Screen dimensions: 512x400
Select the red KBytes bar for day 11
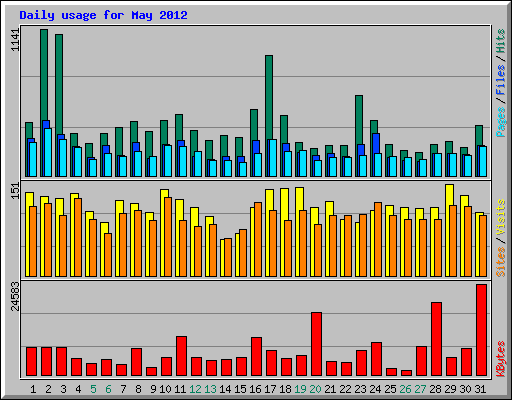181,356
